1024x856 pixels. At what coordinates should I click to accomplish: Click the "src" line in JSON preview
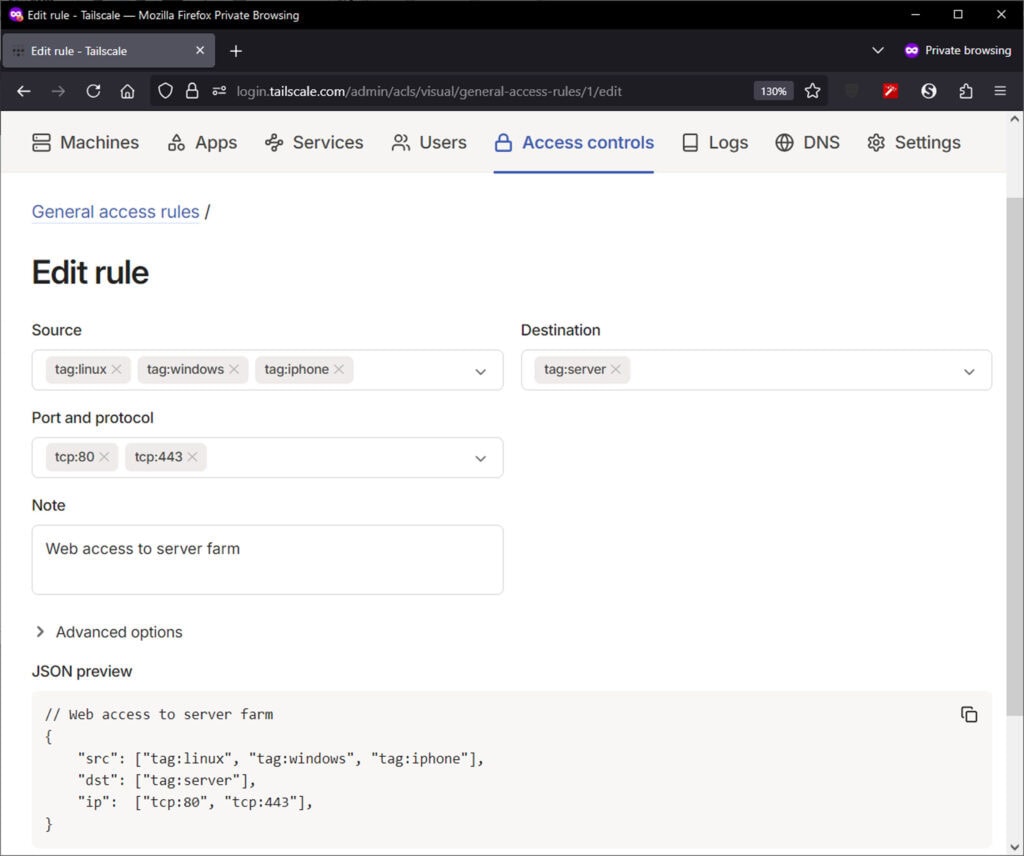click(280, 758)
